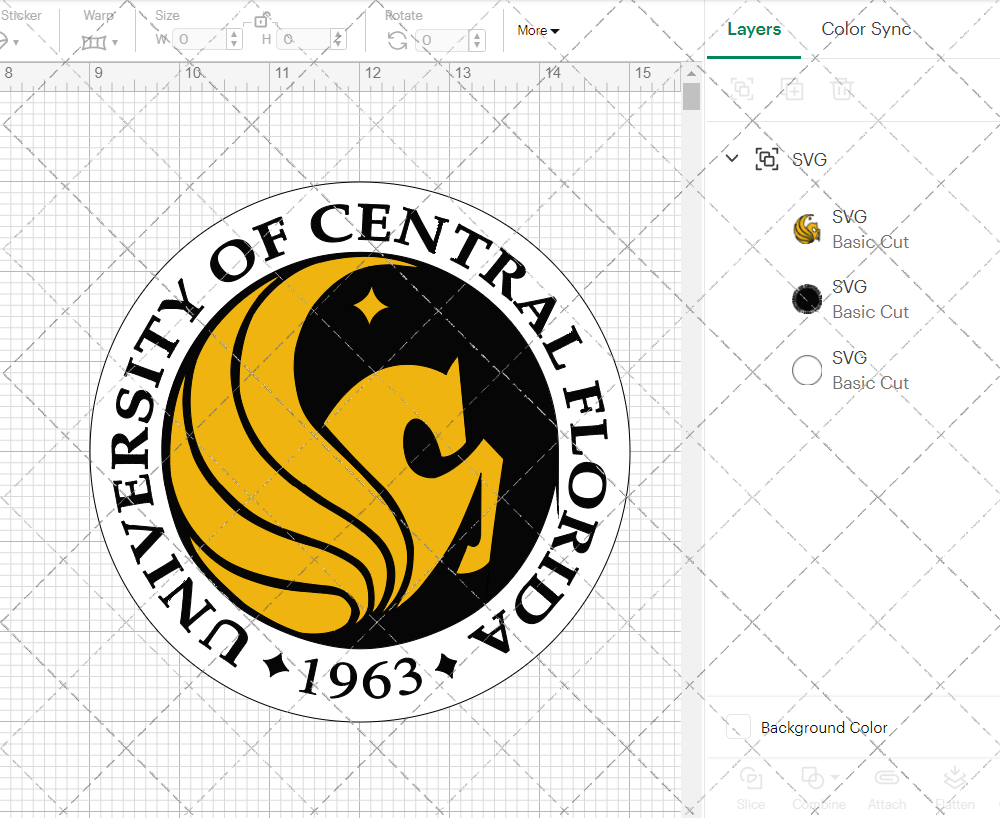Click the Combine tool icon
Viewport: 1000px width, 818px height.
click(812, 778)
